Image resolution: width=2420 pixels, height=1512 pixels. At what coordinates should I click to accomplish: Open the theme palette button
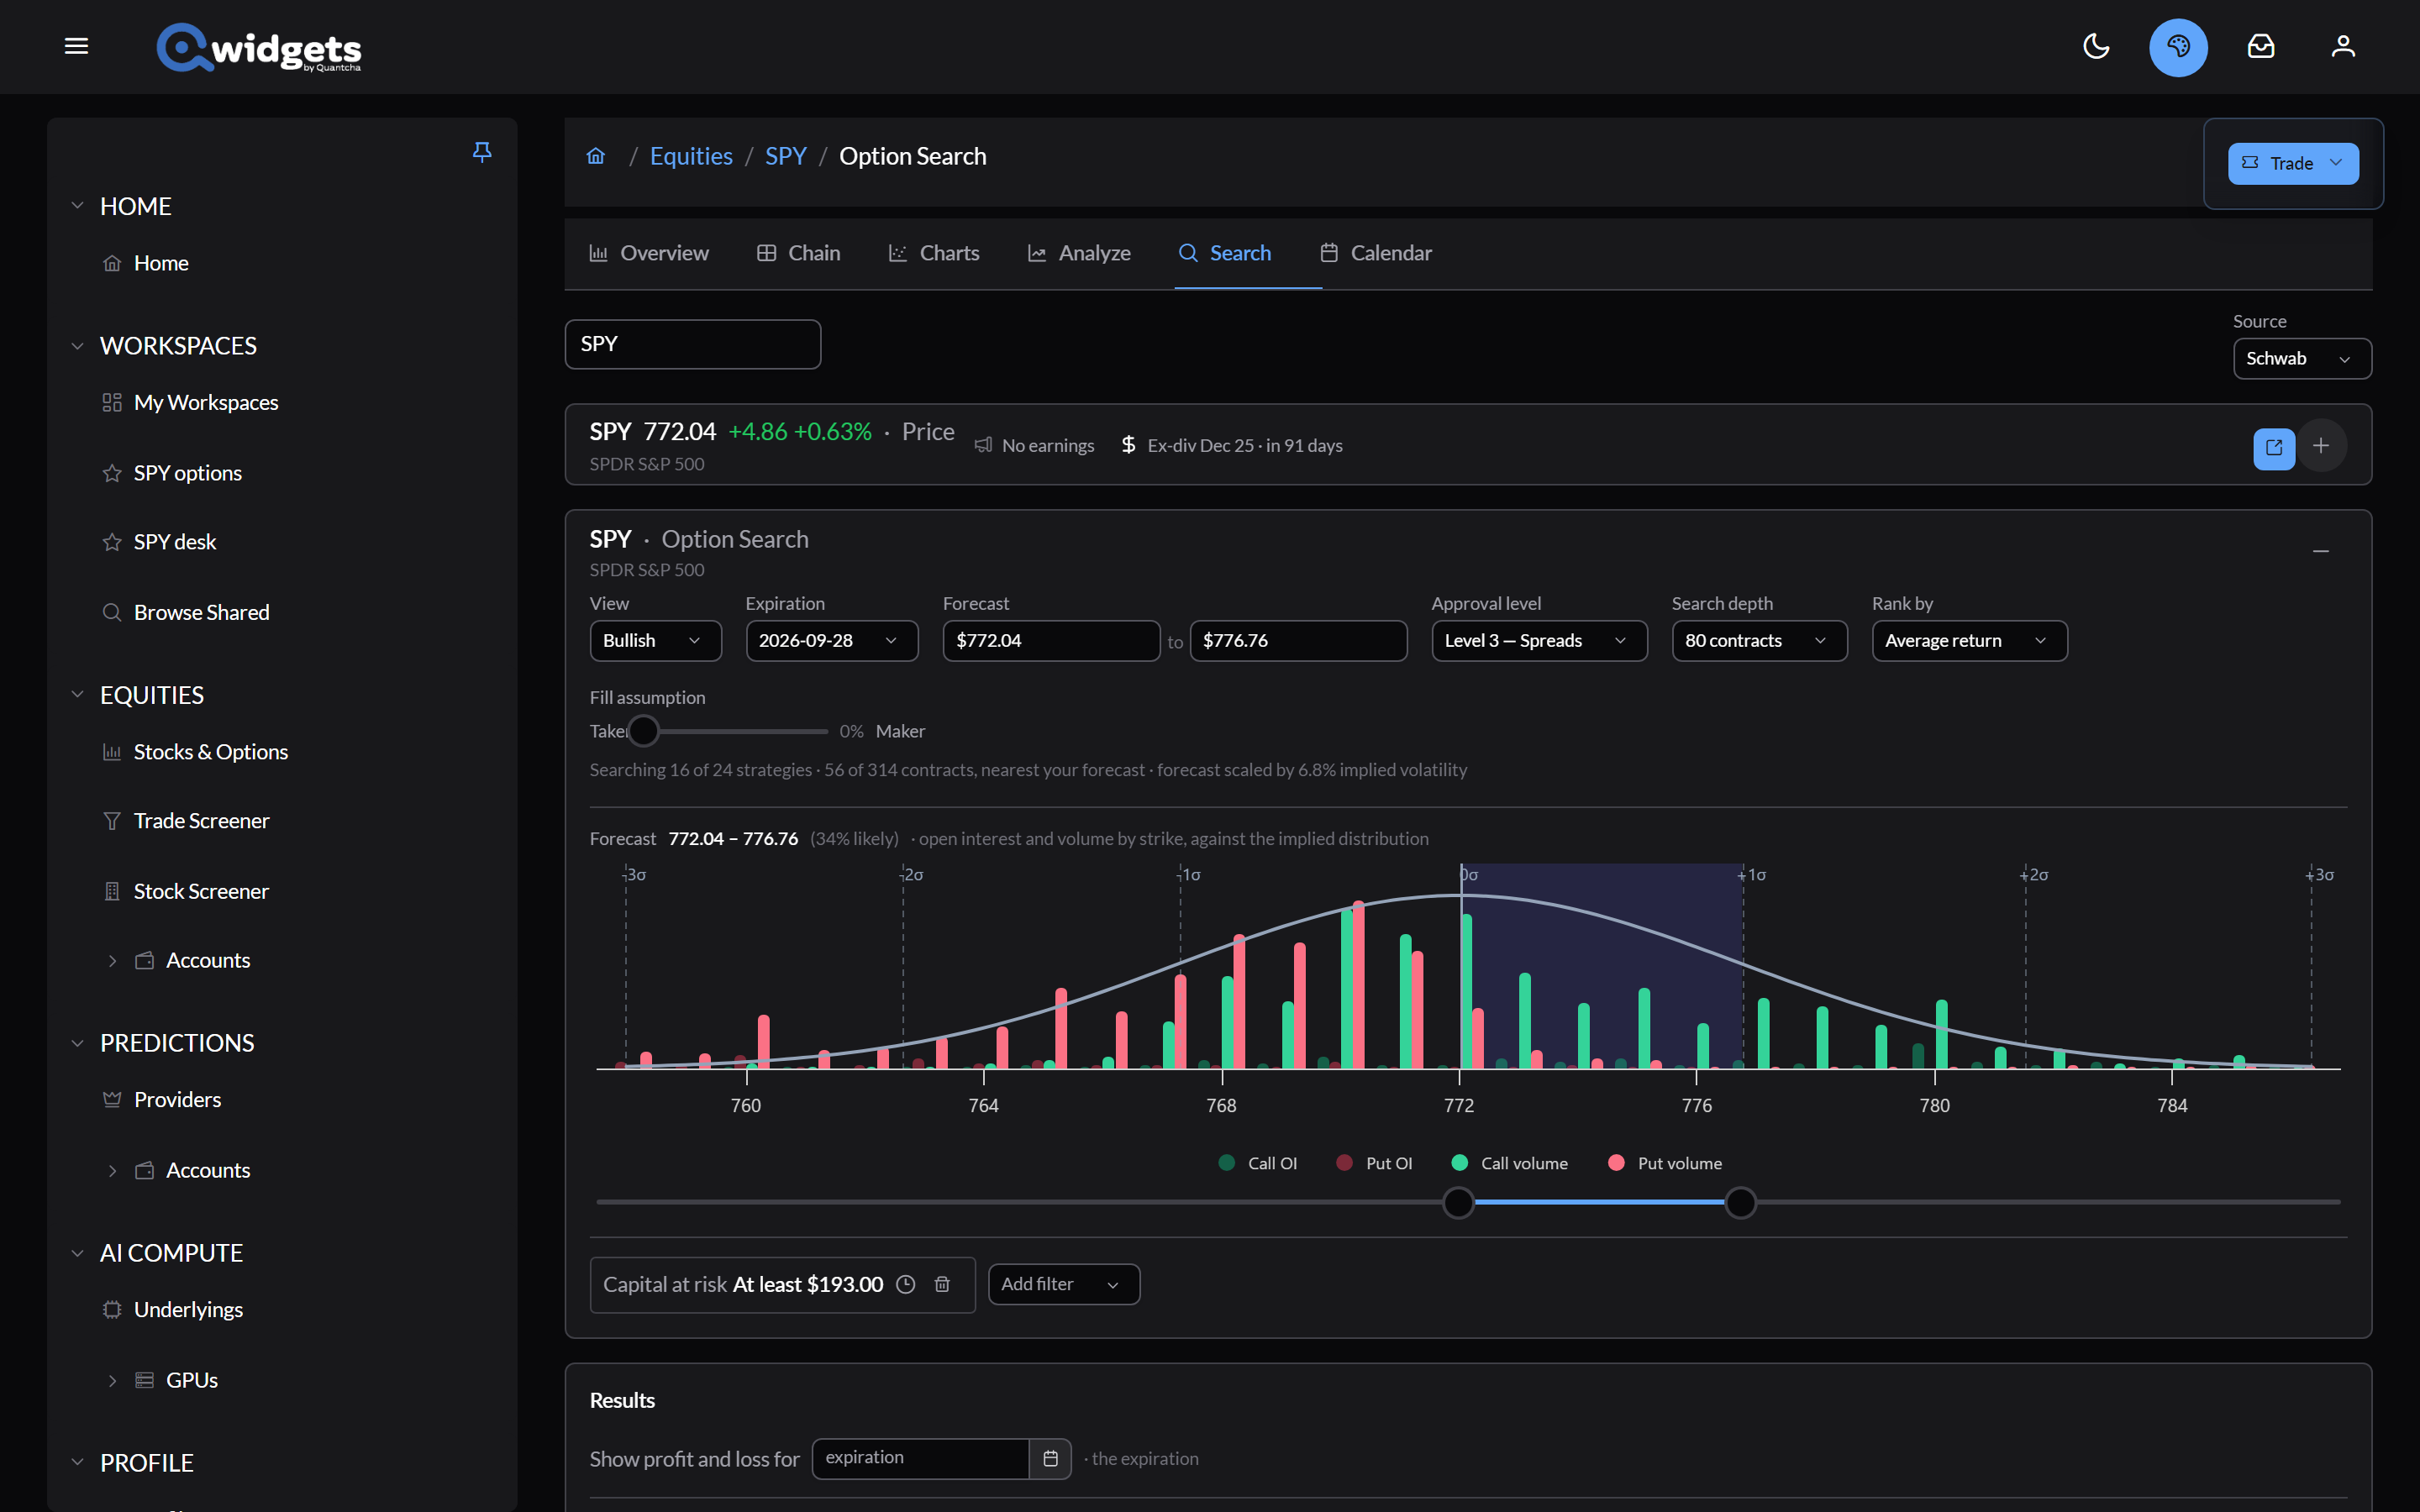pos(2178,47)
